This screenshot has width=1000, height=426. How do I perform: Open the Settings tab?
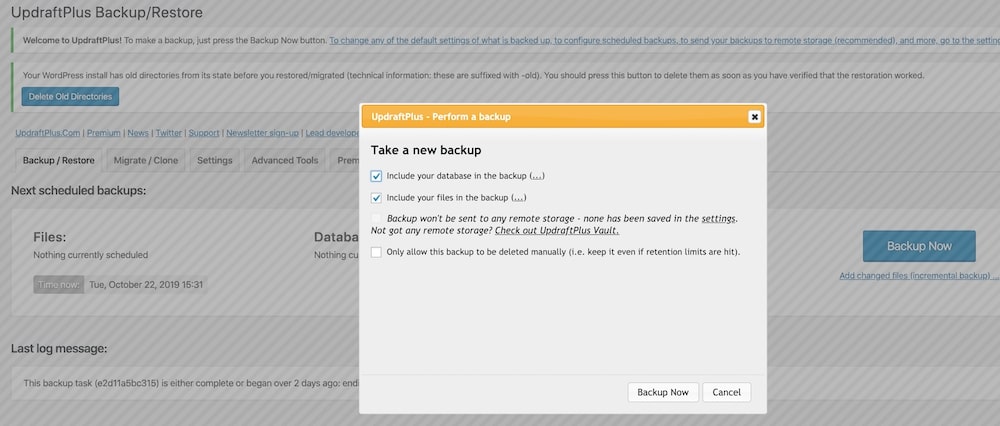[x=214, y=160]
